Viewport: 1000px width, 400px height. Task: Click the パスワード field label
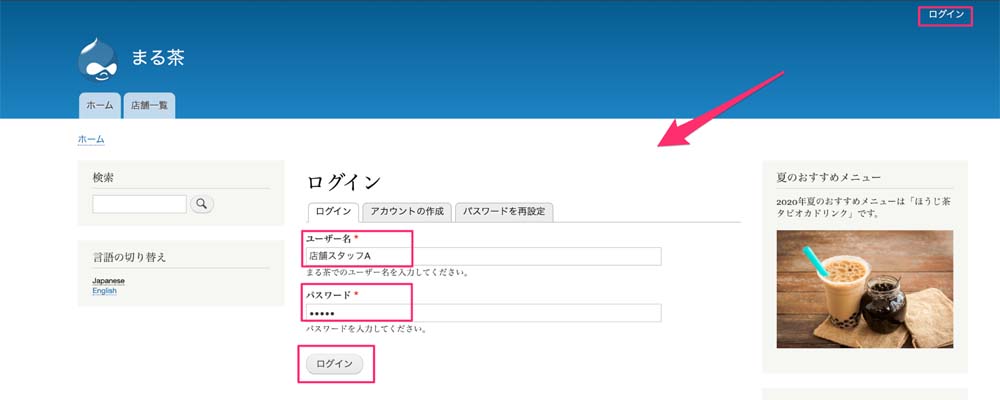click(x=332, y=295)
